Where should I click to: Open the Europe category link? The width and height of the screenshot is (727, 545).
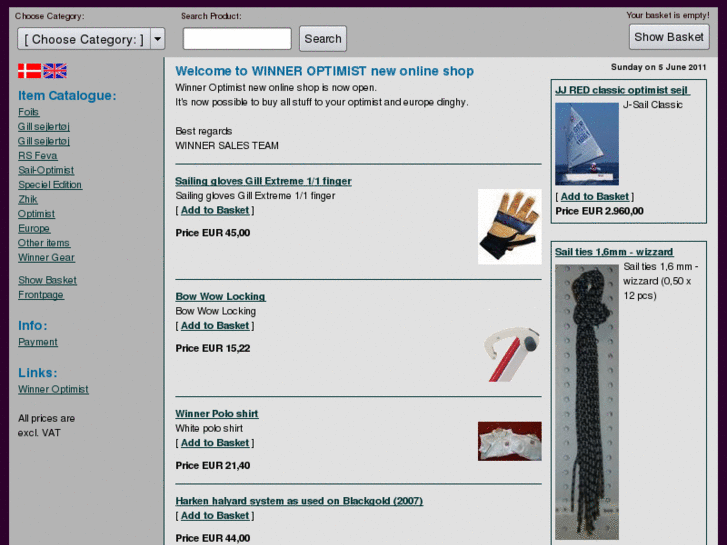coord(34,229)
